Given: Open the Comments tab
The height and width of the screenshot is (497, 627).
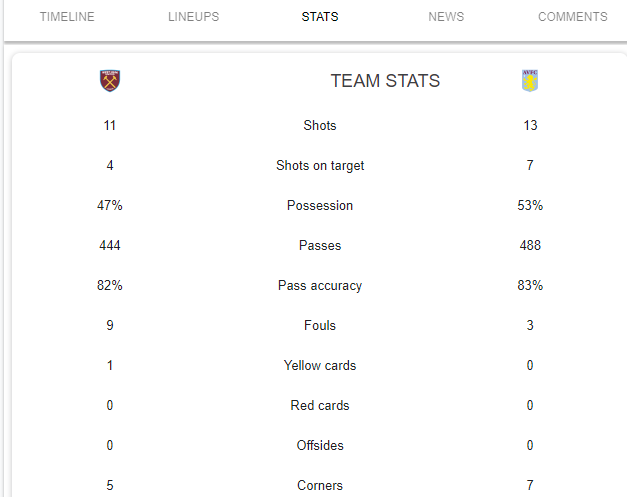Looking at the screenshot, I should tap(573, 17).
